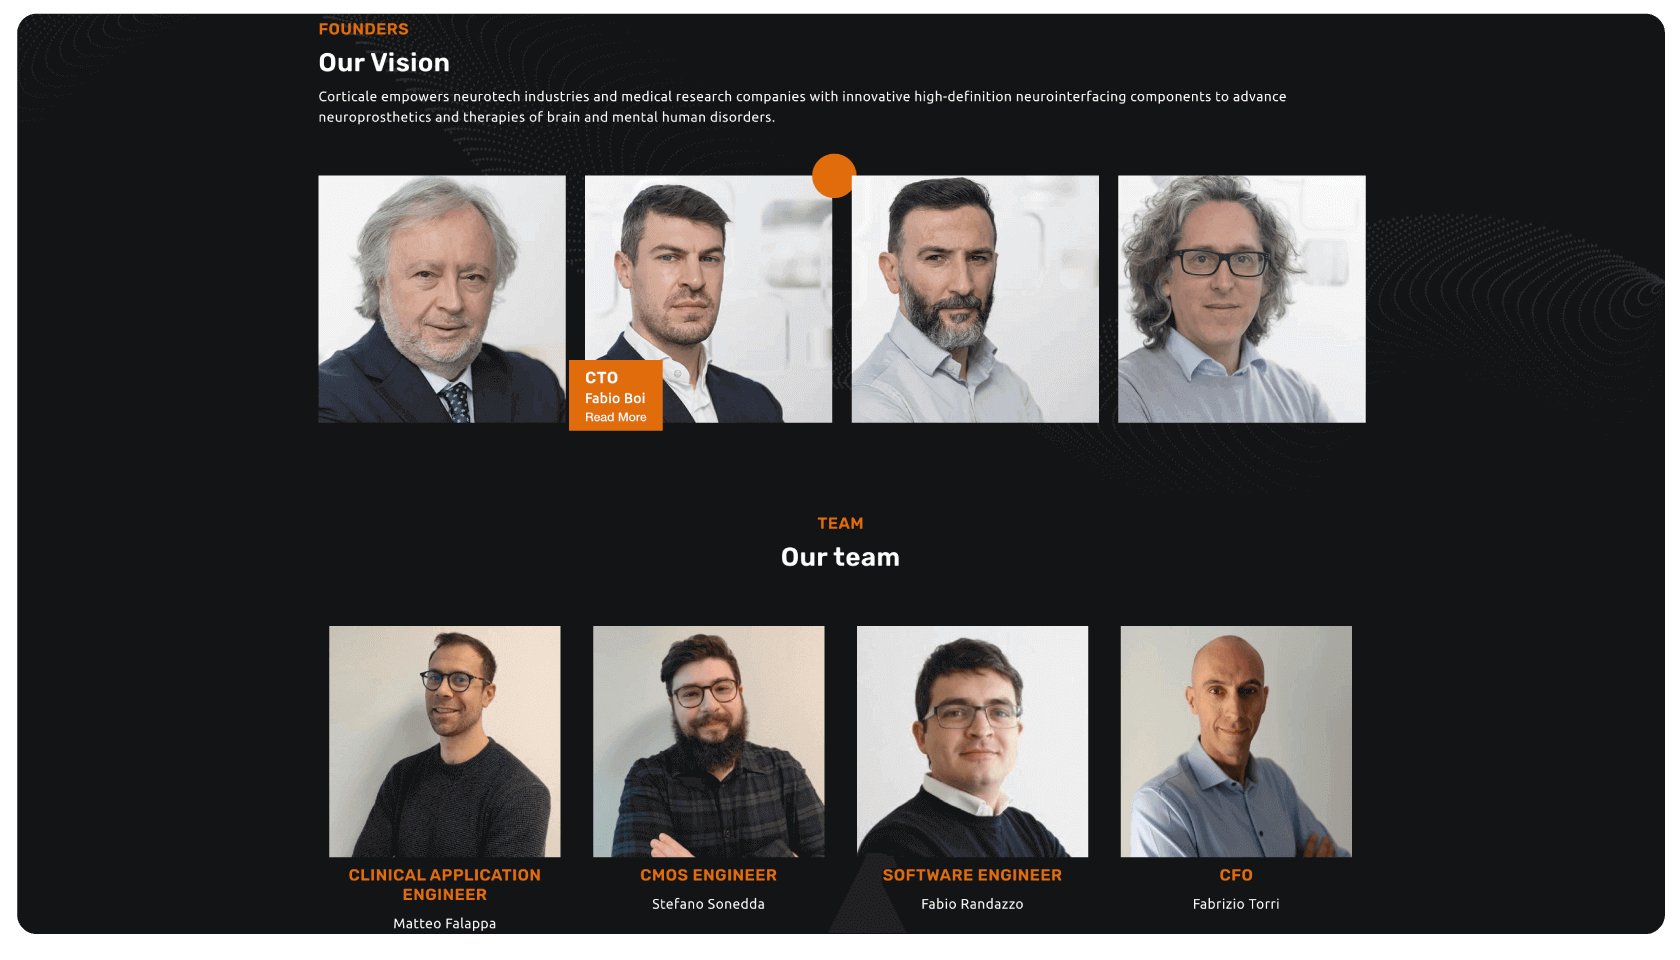Click the orange TEAM section label
The image size is (1680, 960).
coord(840,523)
